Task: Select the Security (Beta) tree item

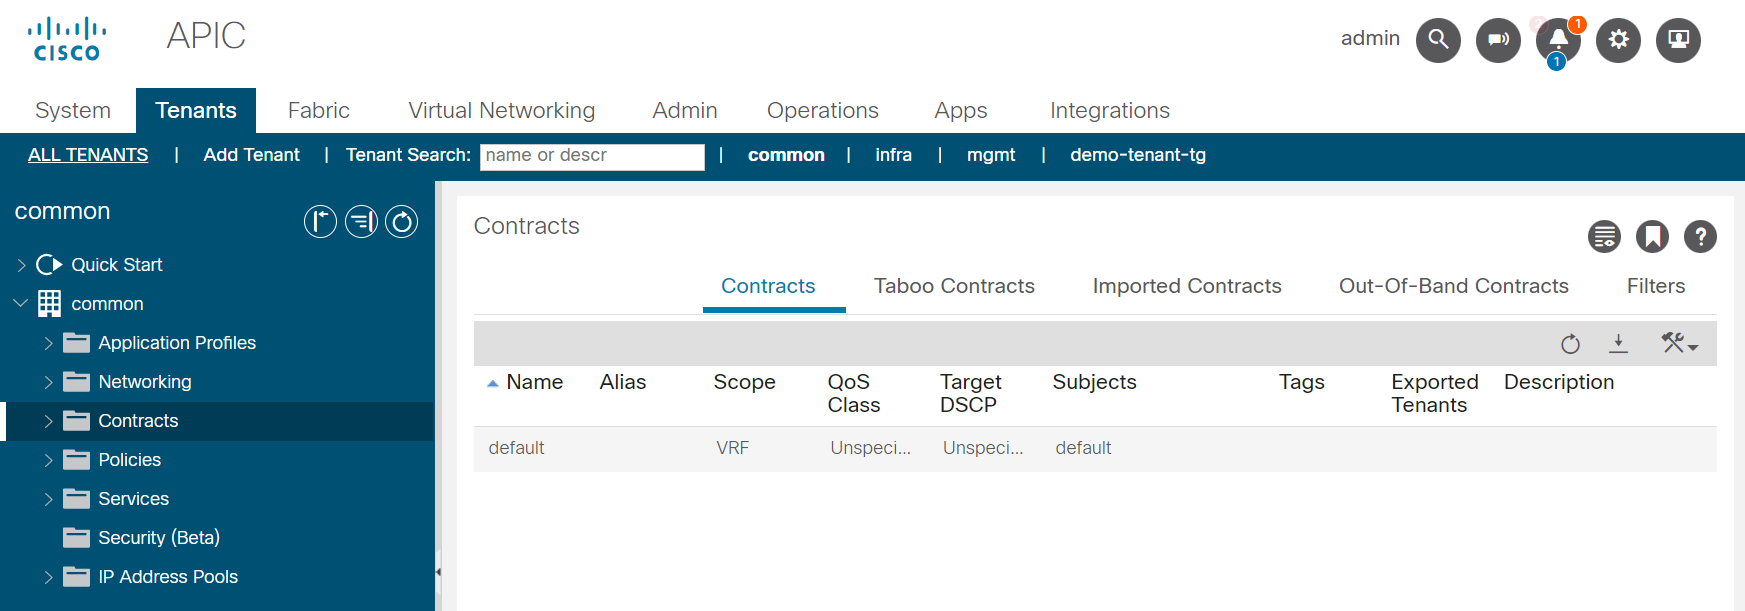Action: click(x=158, y=538)
